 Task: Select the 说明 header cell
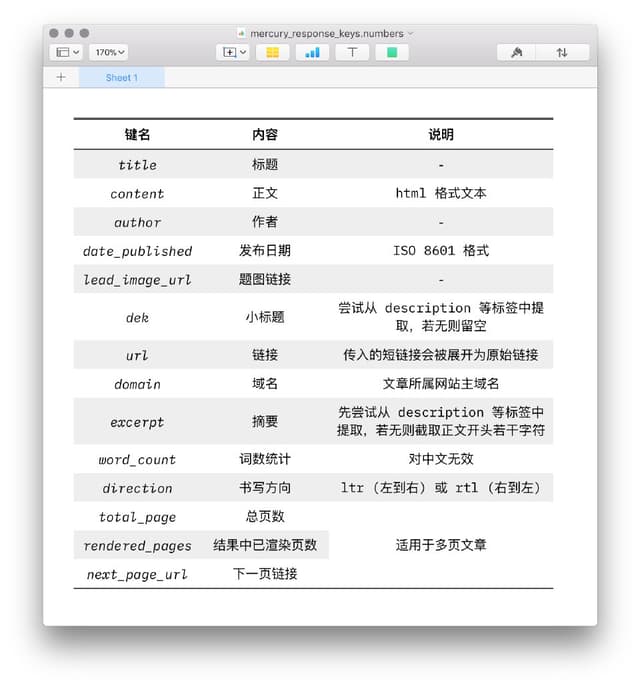coord(440,134)
